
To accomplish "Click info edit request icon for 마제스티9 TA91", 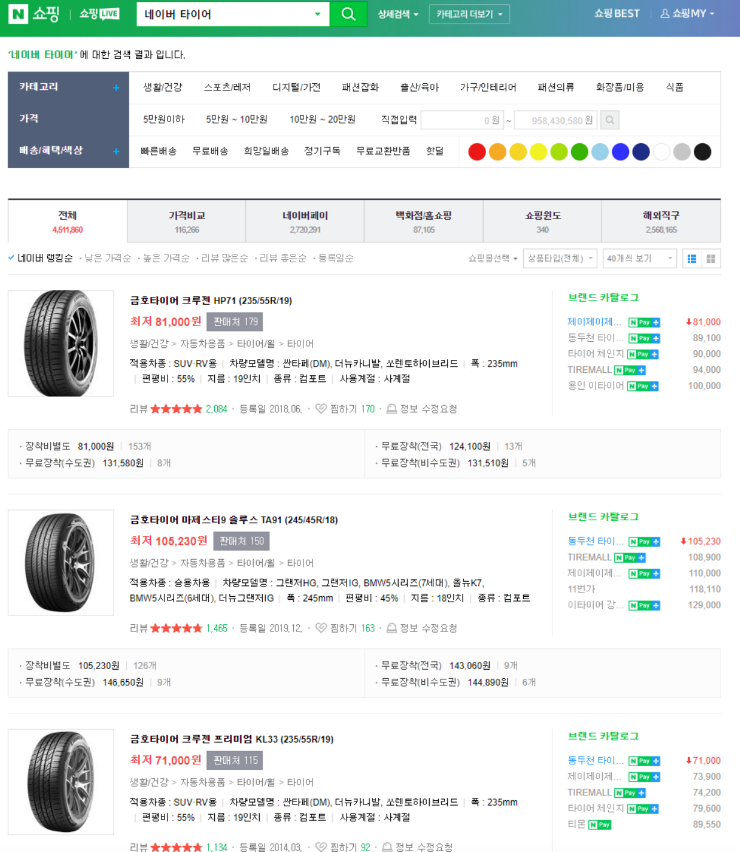I will coord(391,628).
